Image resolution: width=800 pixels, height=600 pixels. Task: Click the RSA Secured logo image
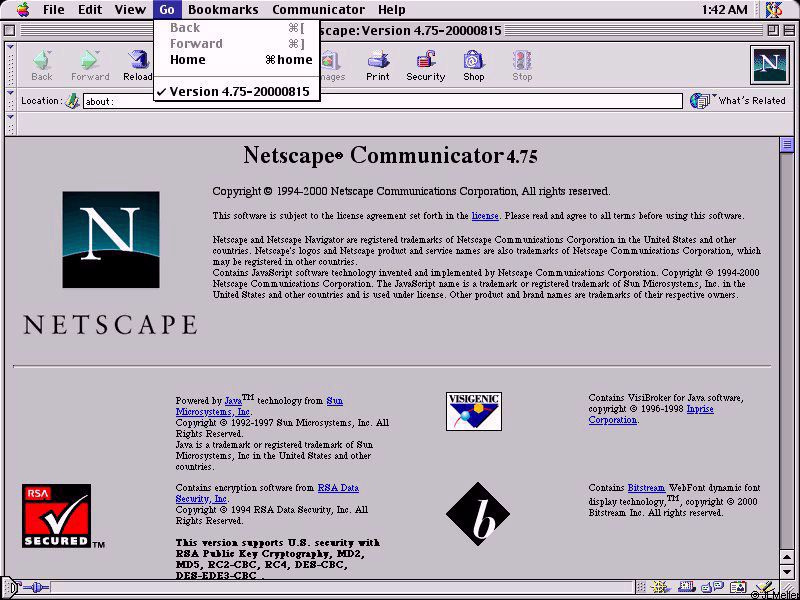[57, 516]
